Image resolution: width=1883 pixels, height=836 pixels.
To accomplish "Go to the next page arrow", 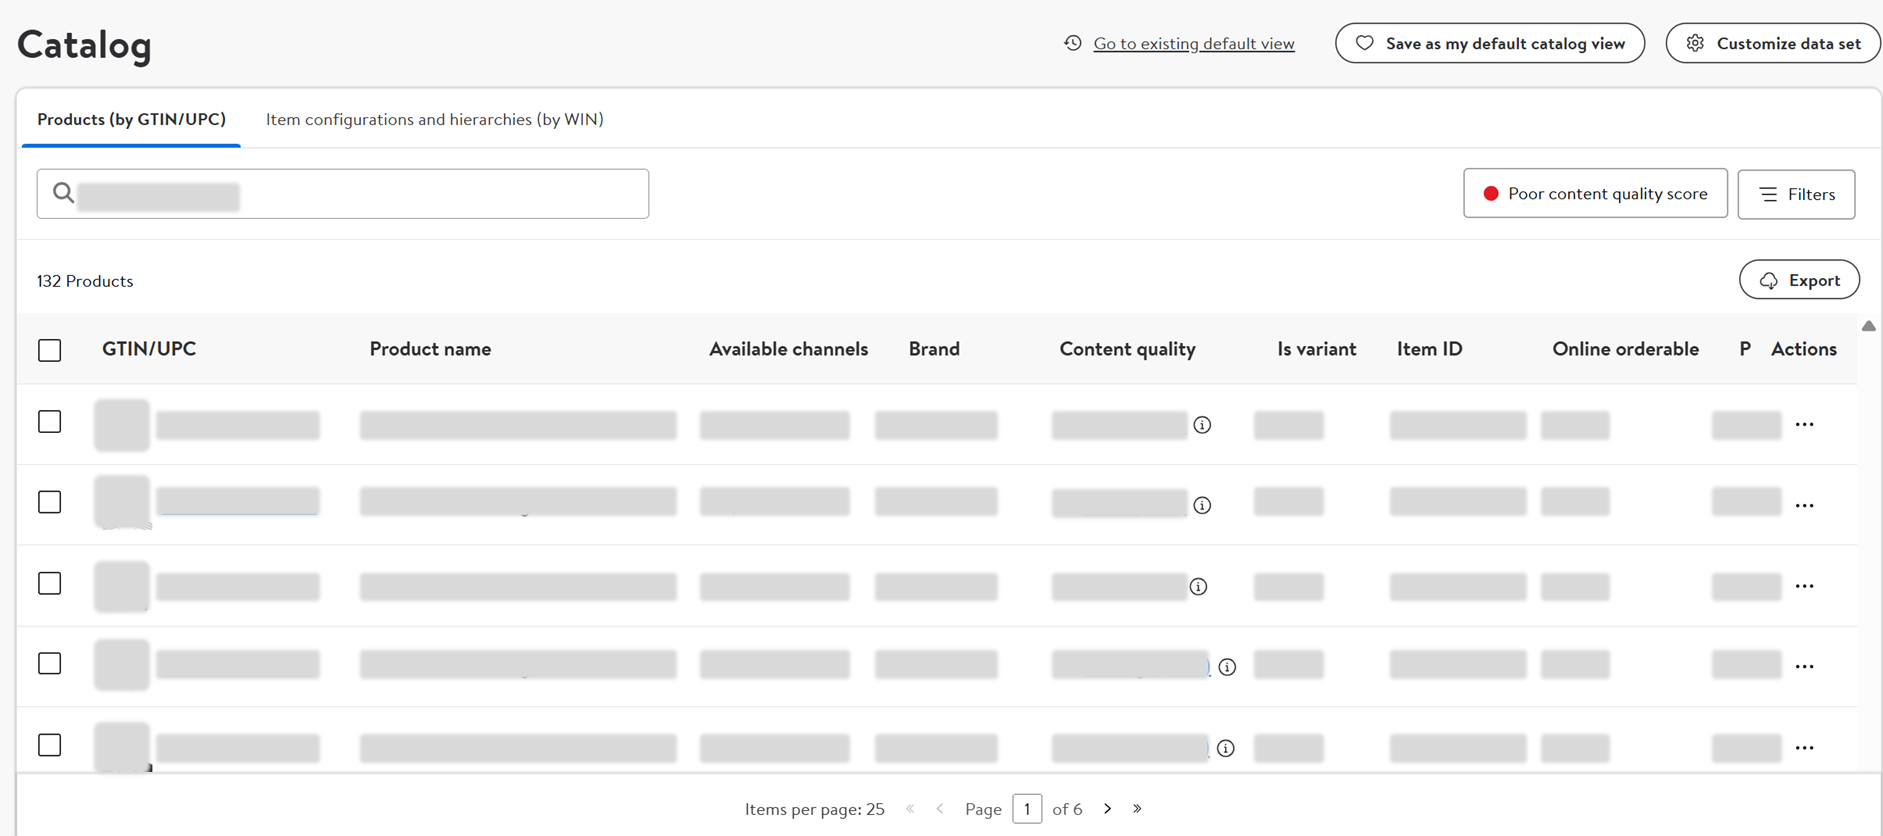I will (x=1107, y=808).
